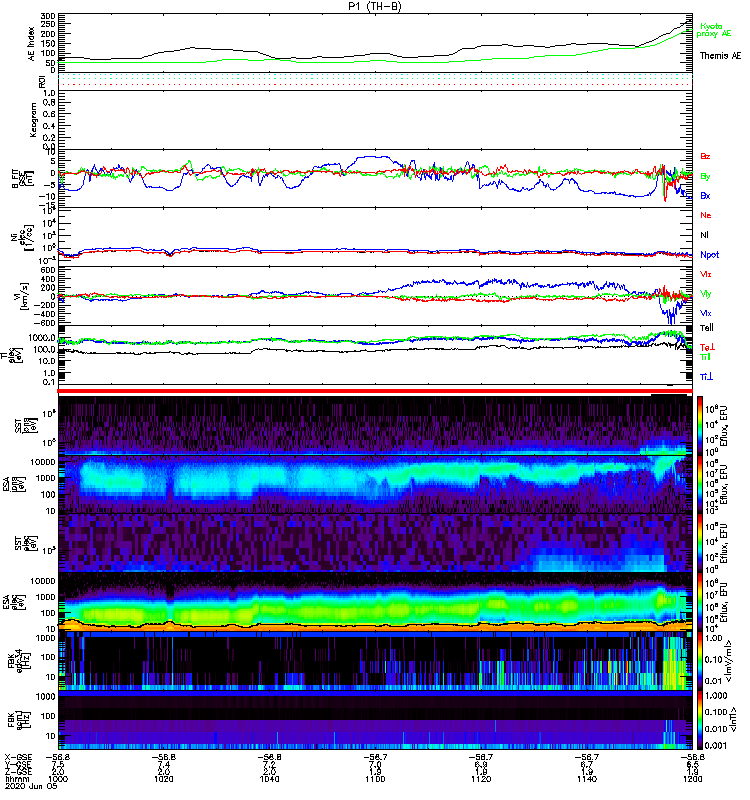Click the ESA electron panel Eflux color bar
750x800 pixels.
pyautogui.click(x=700, y=603)
